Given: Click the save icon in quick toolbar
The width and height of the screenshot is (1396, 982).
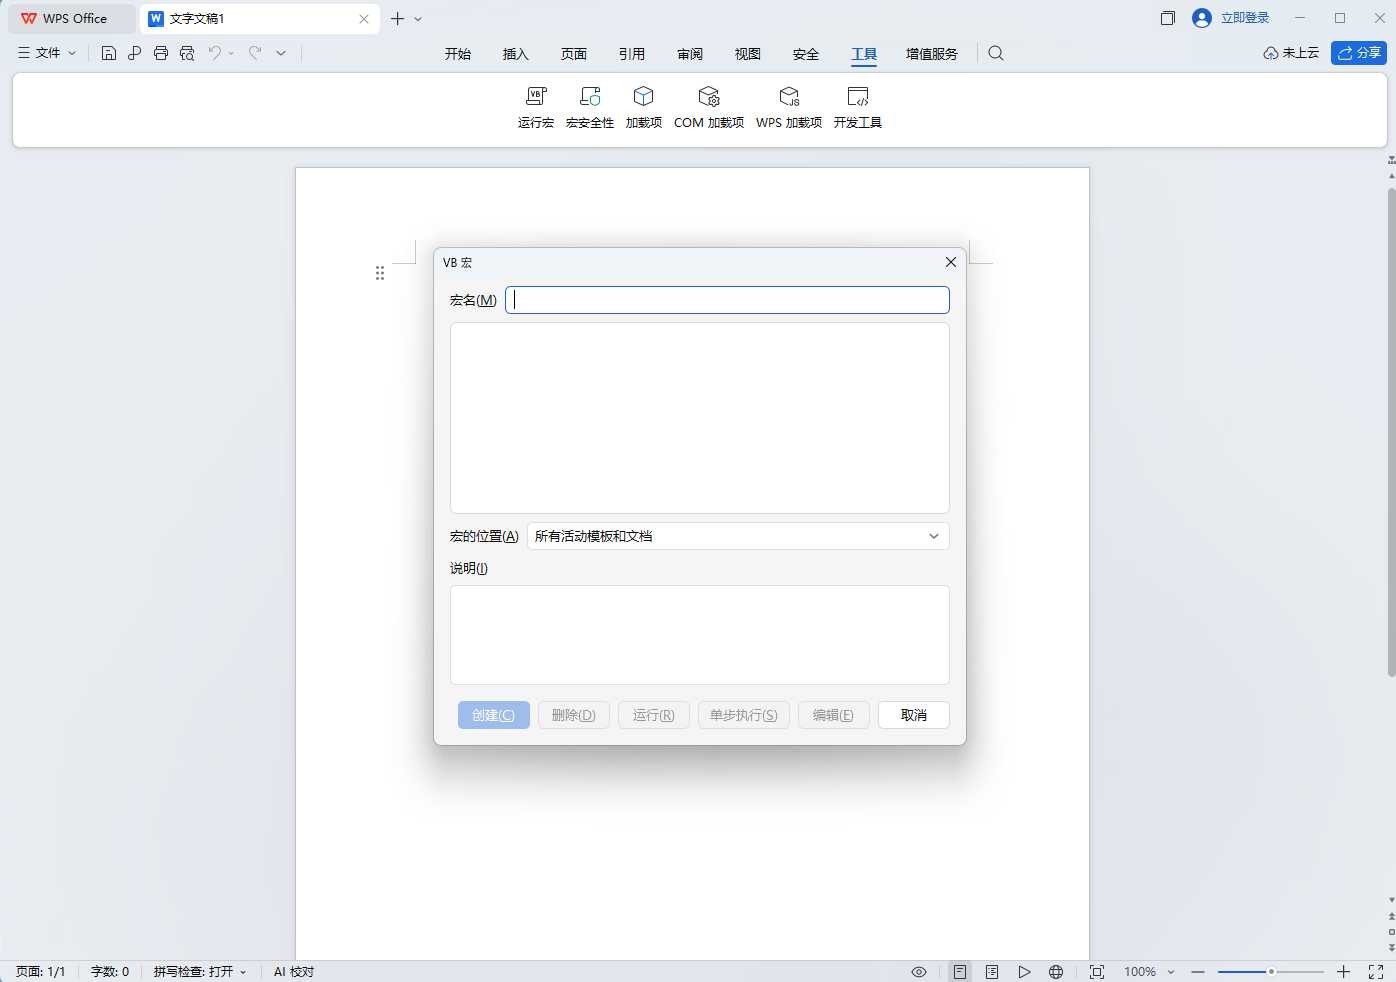Looking at the screenshot, I should click(x=109, y=53).
